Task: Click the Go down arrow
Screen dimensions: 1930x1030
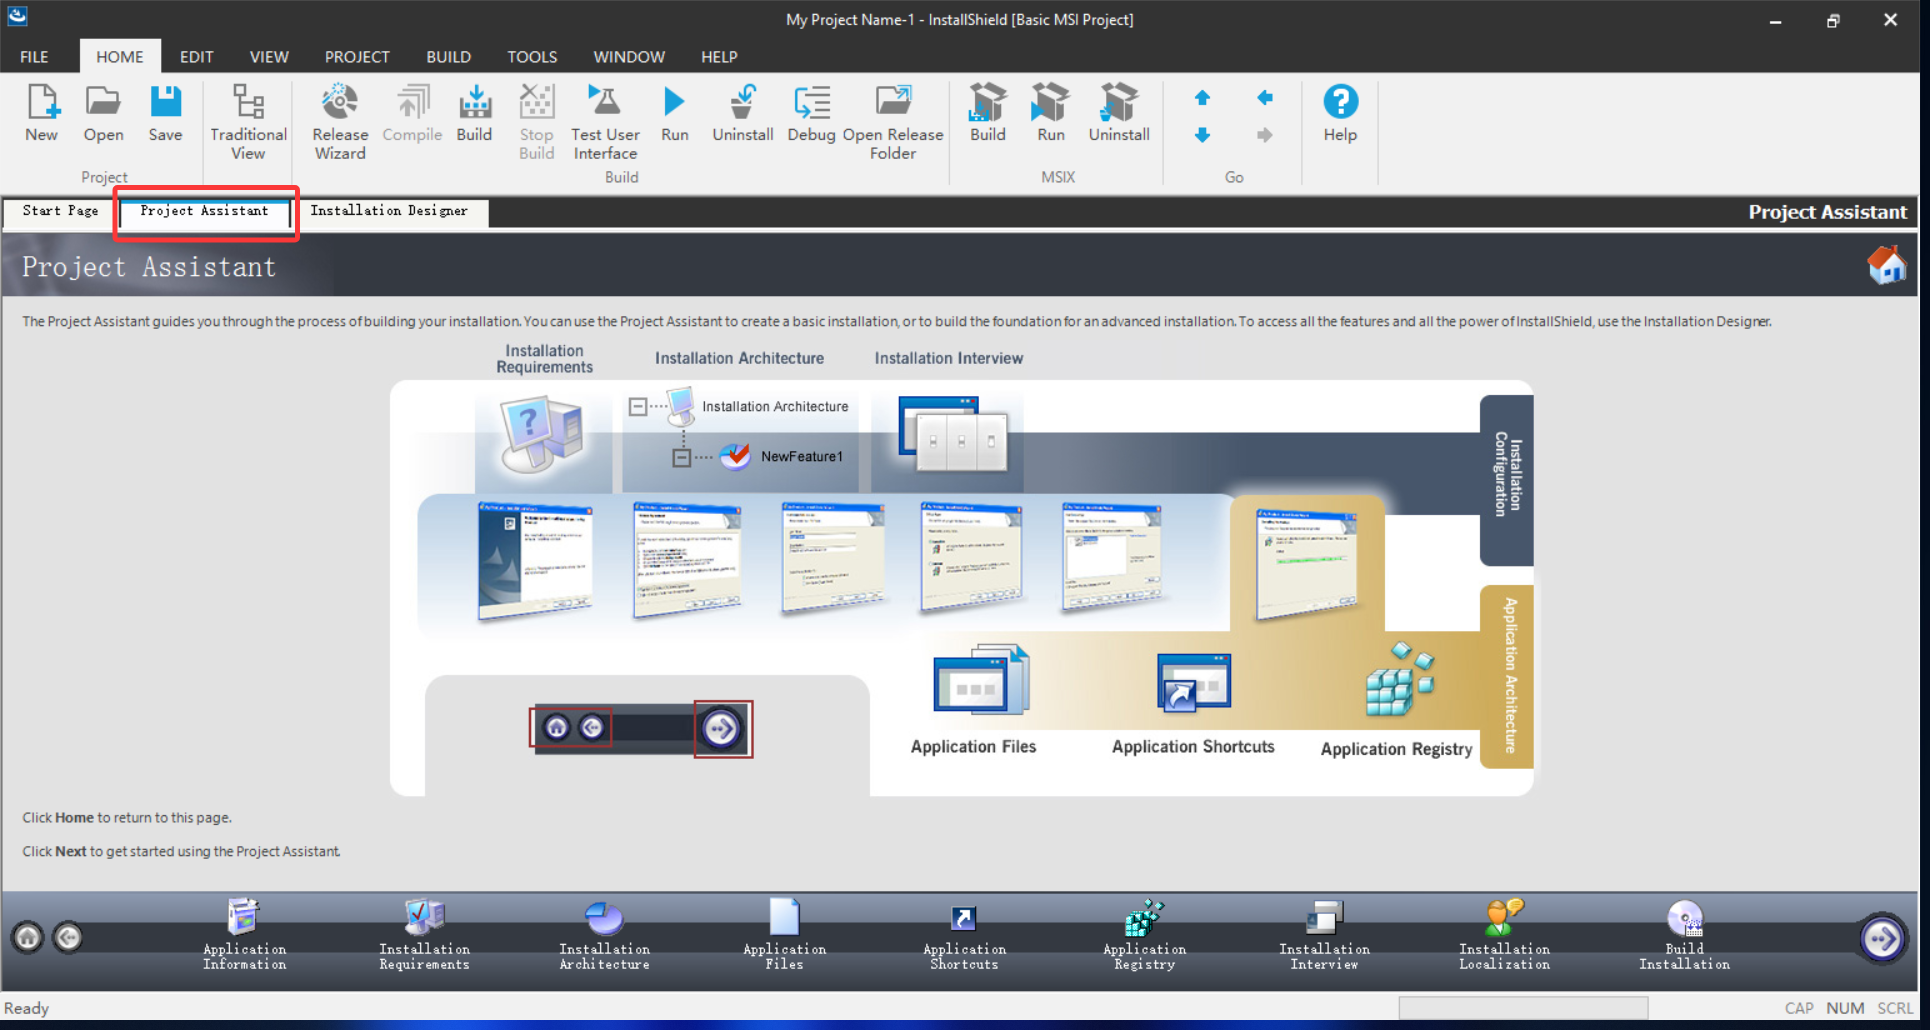Action: [1202, 135]
